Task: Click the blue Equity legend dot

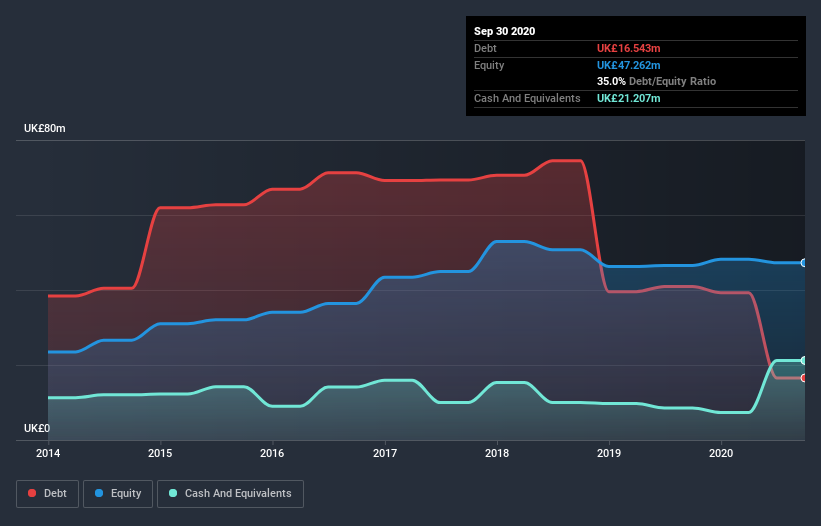Action: pyautogui.click(x=99, y=493)
